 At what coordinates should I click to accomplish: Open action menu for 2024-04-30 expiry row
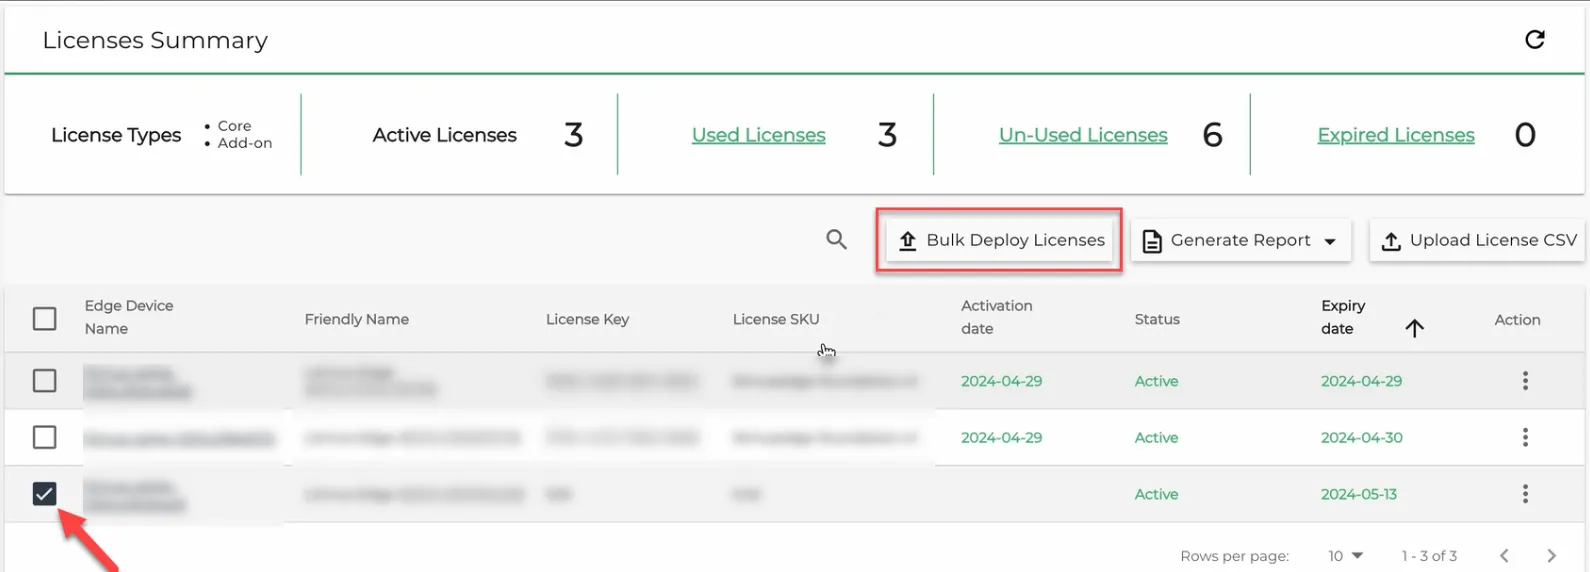(x=1525, y=437)
